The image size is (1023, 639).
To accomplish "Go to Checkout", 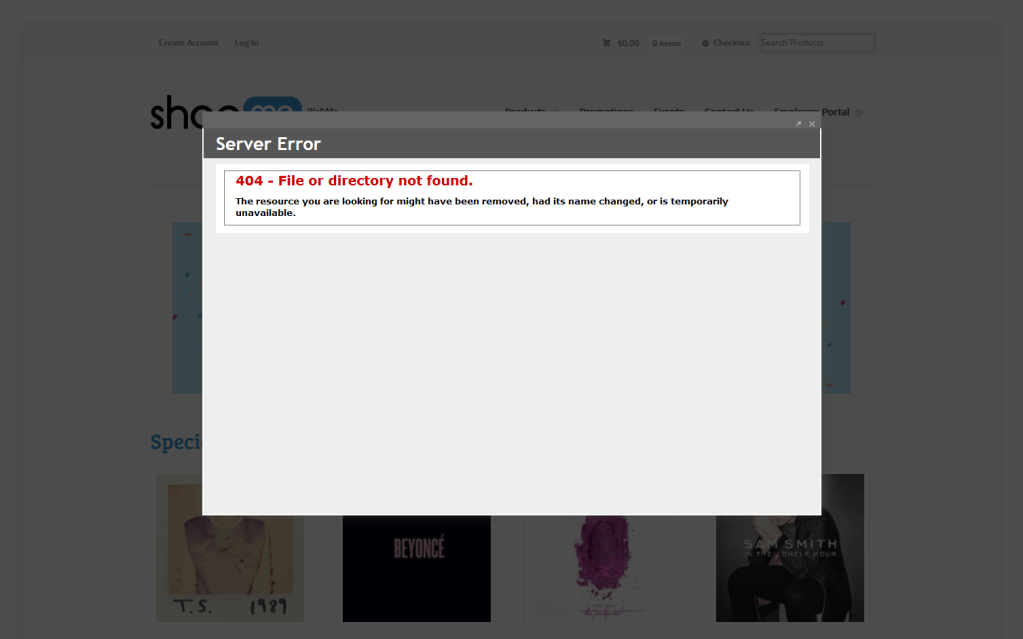I will [x=731, y=43].
